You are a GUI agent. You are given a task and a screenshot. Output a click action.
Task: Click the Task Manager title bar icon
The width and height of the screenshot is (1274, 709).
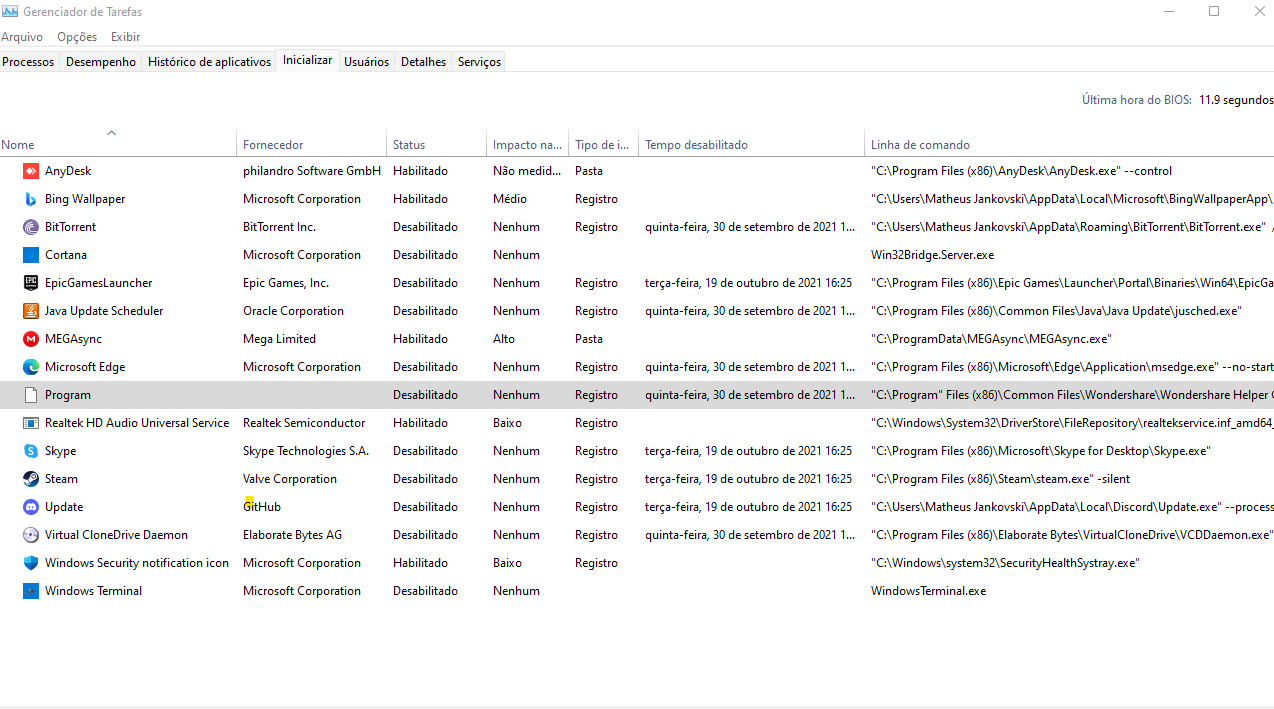(x=10, y=12)
